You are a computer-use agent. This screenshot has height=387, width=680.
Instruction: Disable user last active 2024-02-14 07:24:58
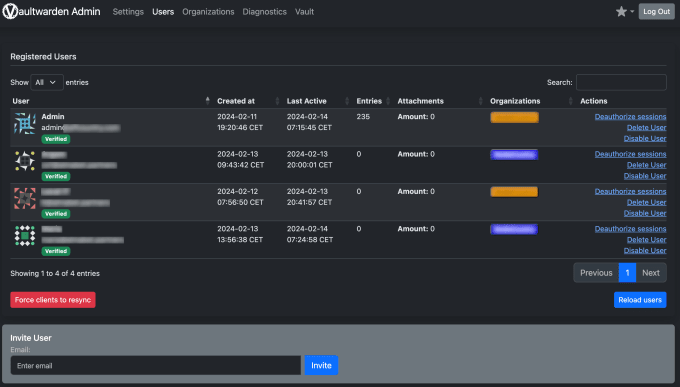point(645,250)
